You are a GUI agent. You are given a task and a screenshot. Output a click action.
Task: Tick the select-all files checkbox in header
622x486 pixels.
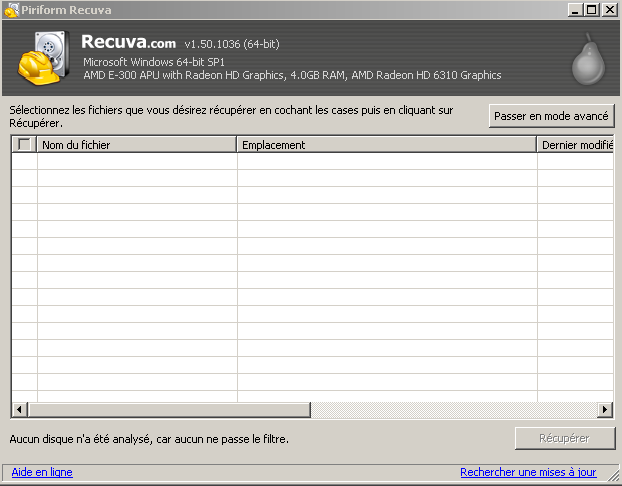click(24, 144)
